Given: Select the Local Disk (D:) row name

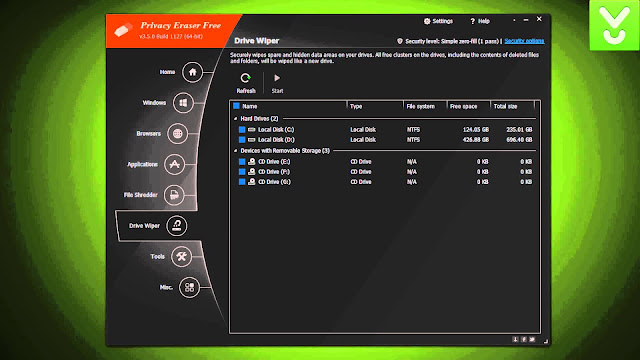Looking at the screenshot, I should coord(276,140).
